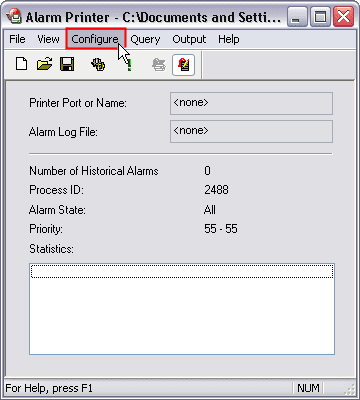
Task: Click the Open folder toolbar icon
Action: point(44,64)
